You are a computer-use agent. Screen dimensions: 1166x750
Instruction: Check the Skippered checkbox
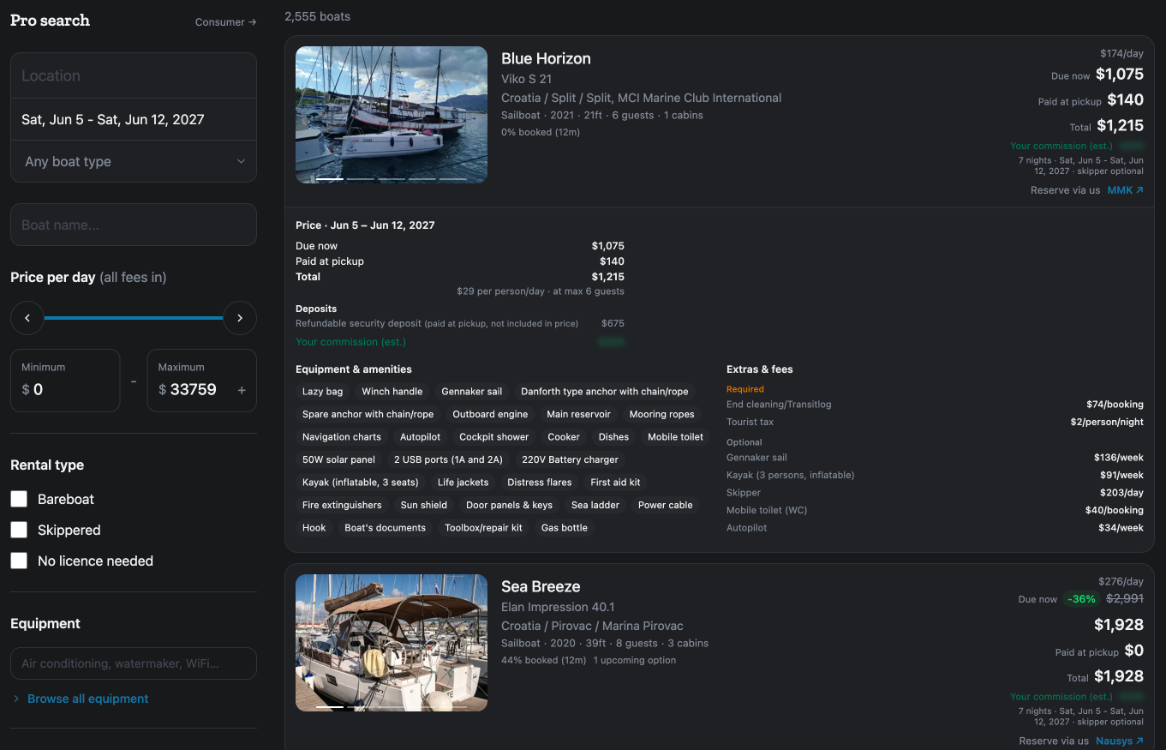tap(19, 530)
